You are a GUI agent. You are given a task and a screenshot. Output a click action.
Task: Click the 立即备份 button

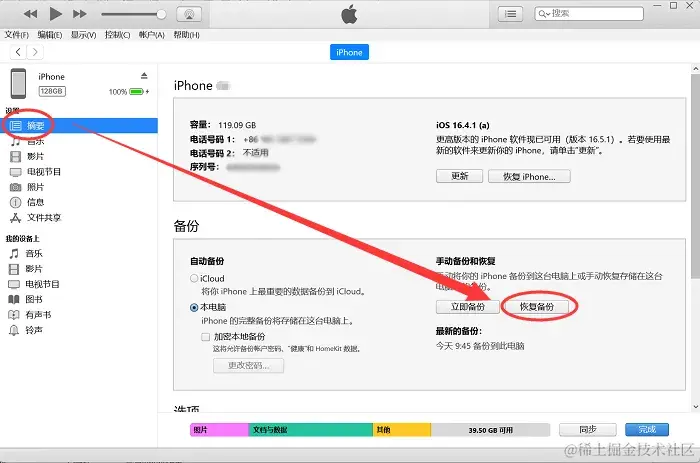[x=467, y=307]
